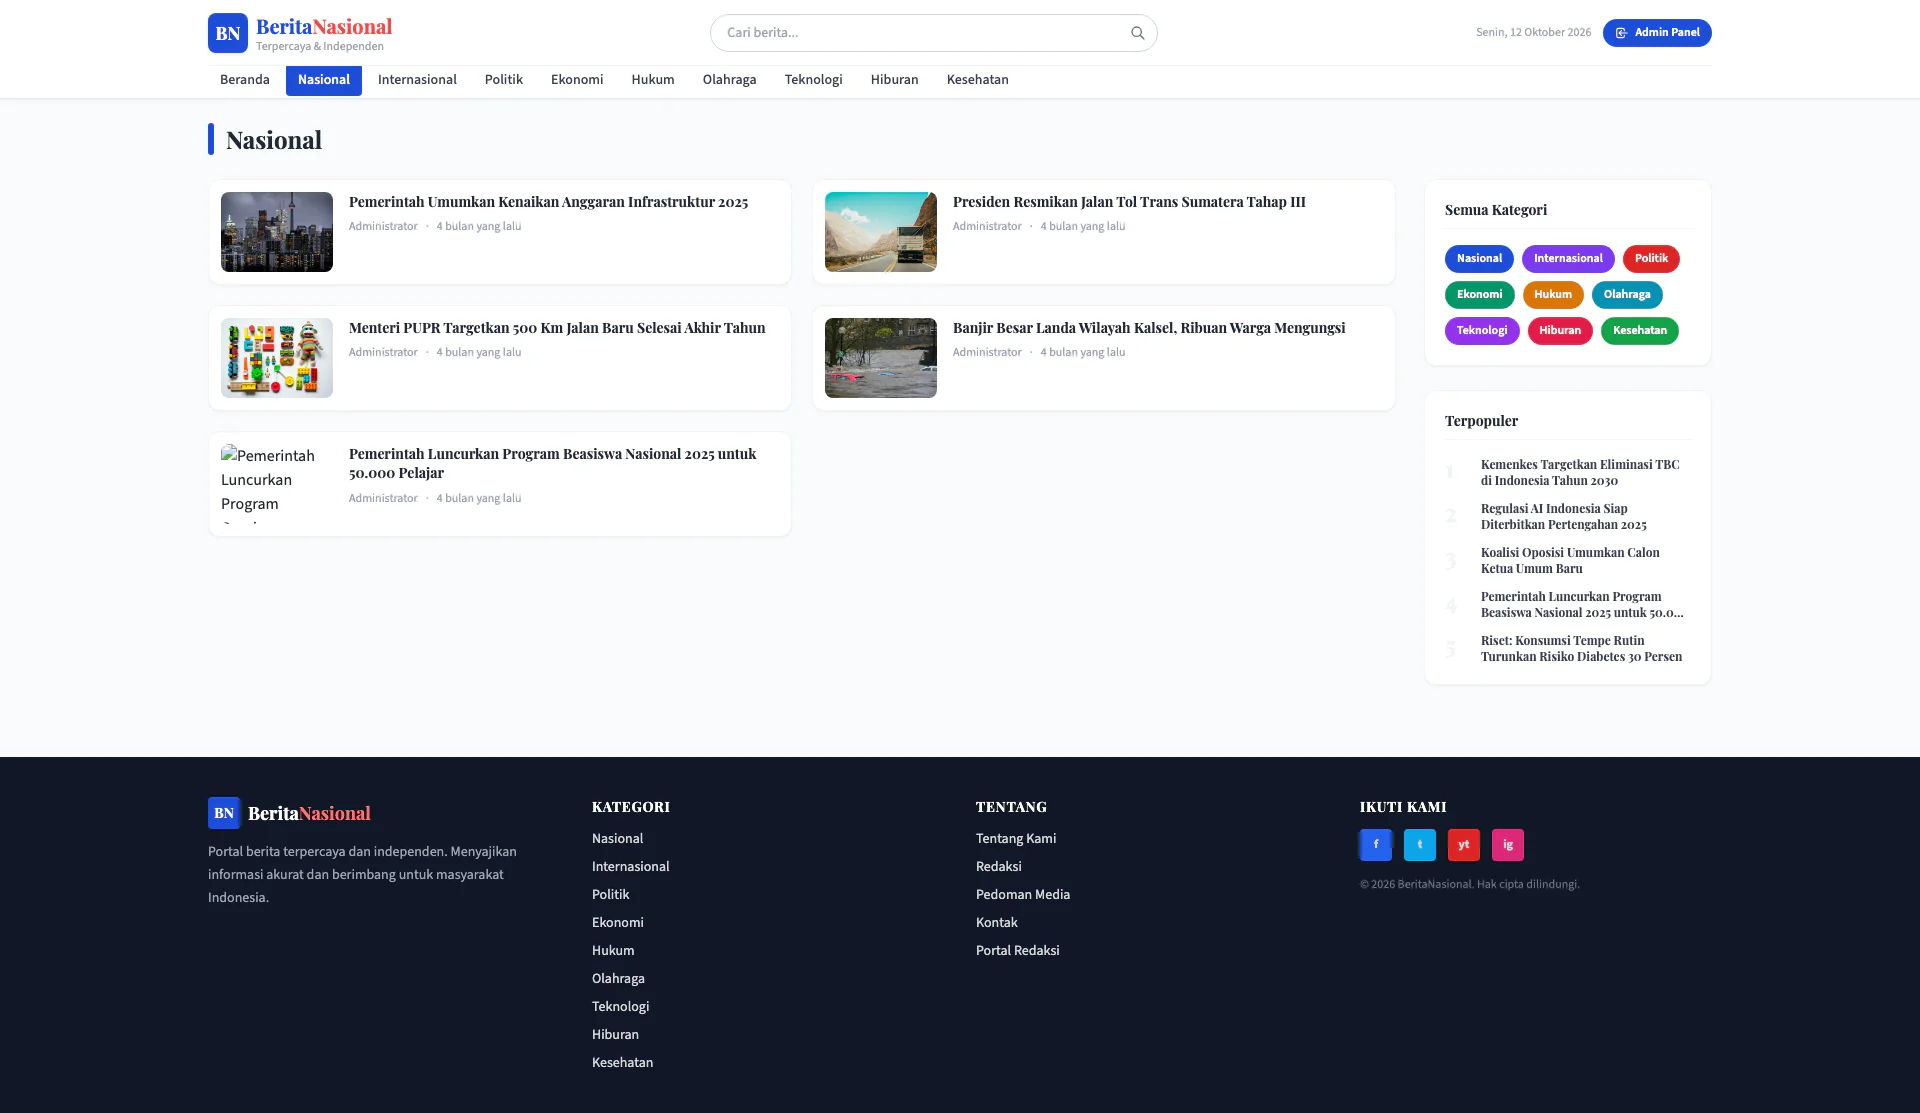1920x1113 pixels.
Task: Click BeritaNasional wordmark in the header
Action: 324,27
